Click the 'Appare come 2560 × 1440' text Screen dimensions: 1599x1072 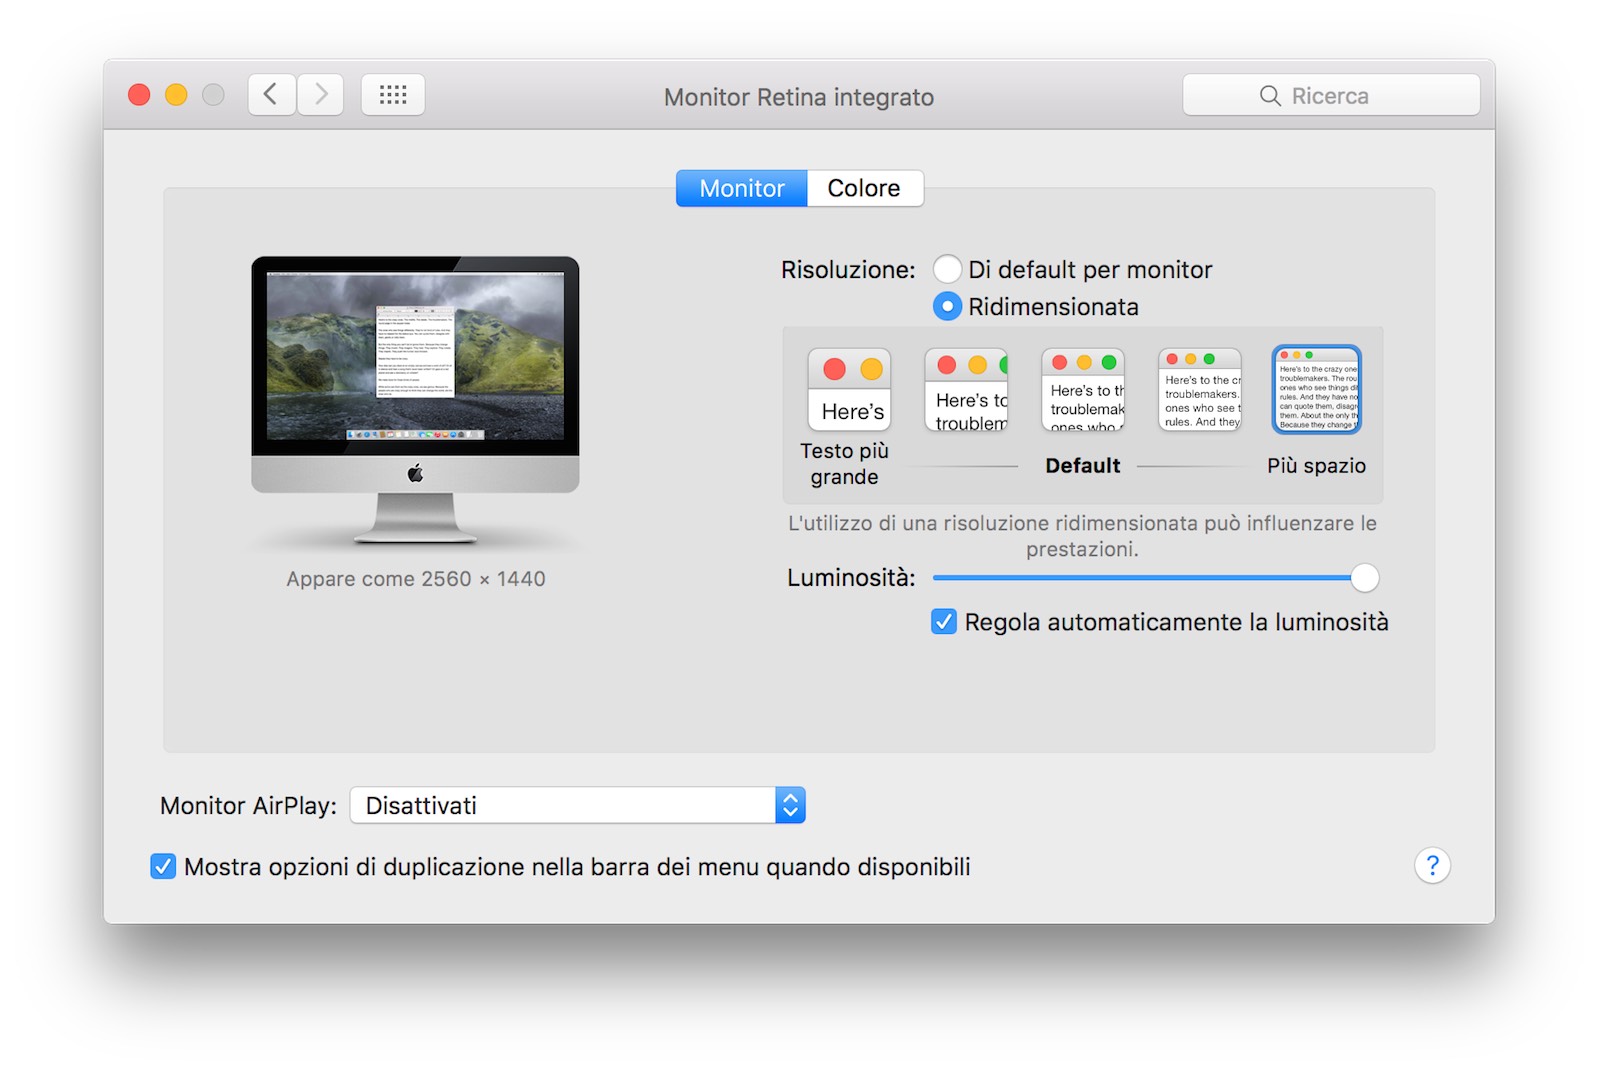point(416,579)
